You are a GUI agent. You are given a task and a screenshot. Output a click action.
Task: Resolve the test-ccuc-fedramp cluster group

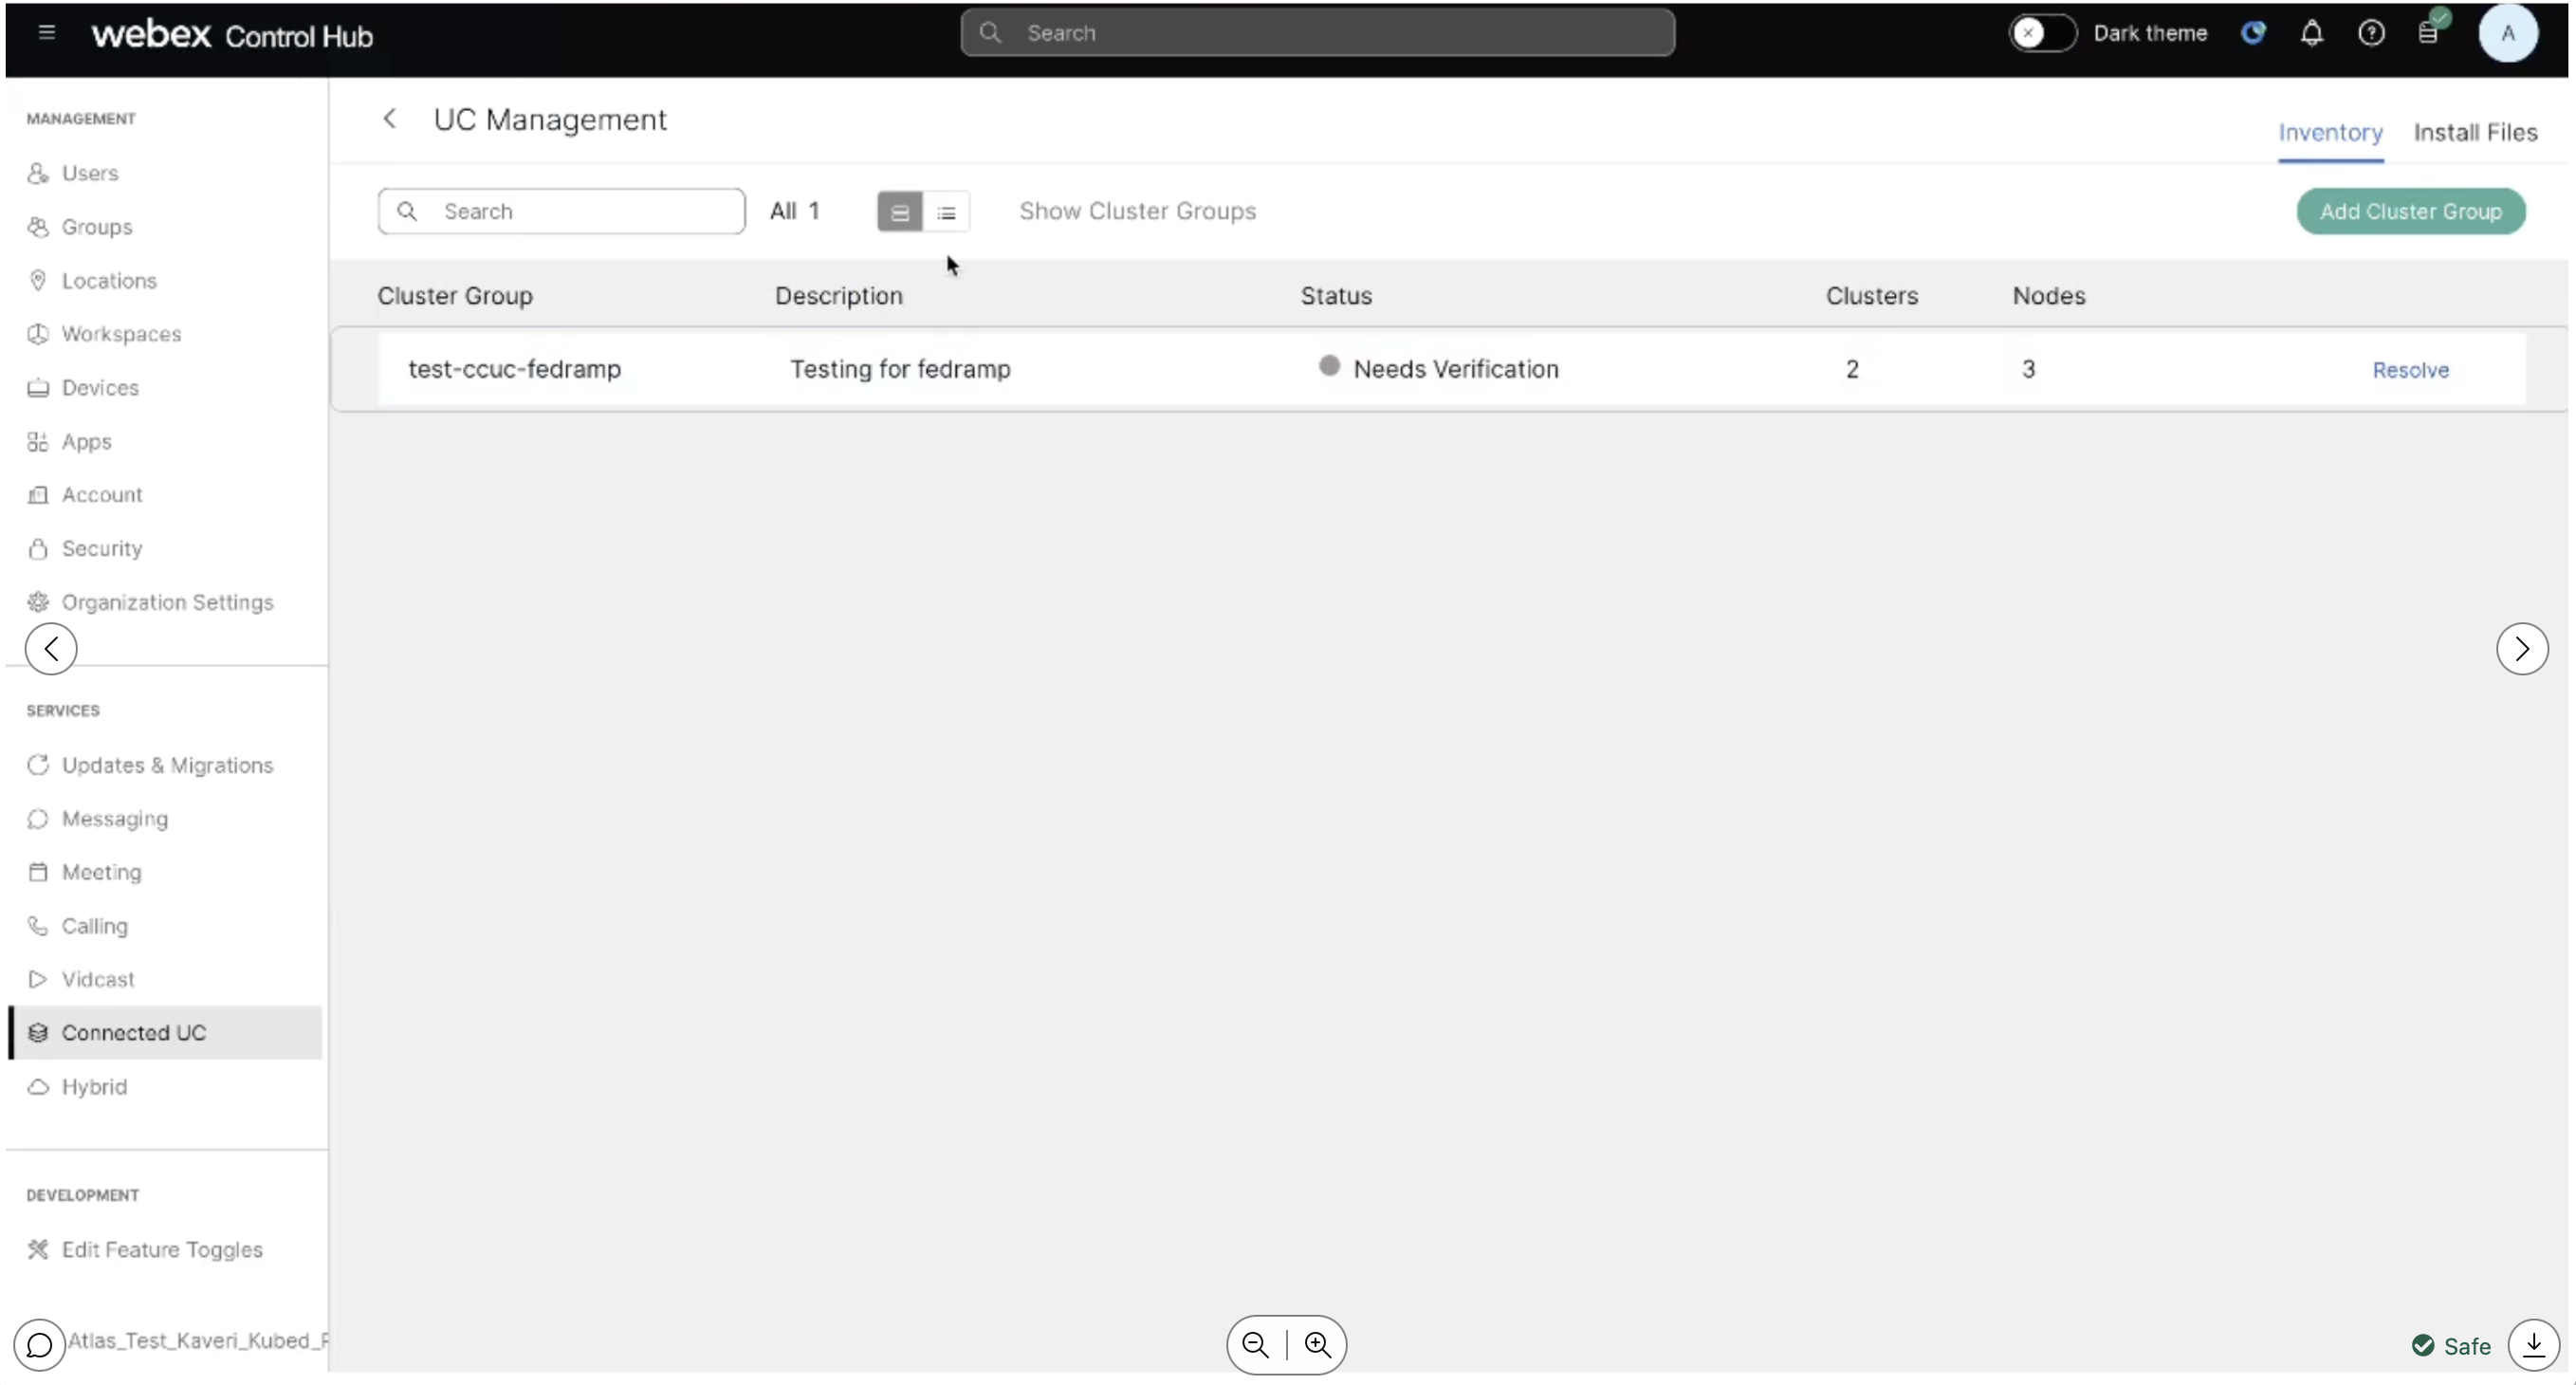pos(2410,369)
